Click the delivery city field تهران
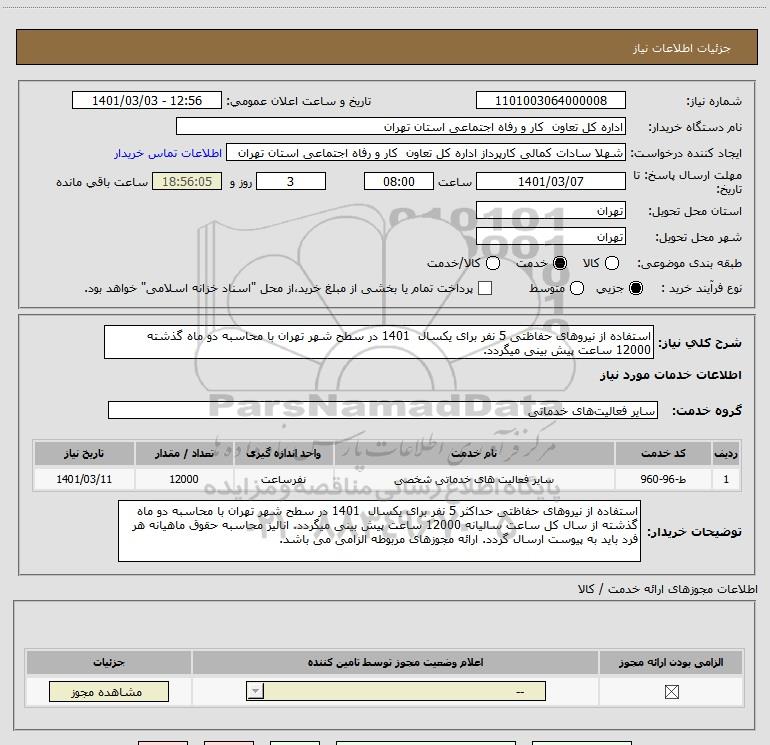770x745 pixels. [550, 237]
